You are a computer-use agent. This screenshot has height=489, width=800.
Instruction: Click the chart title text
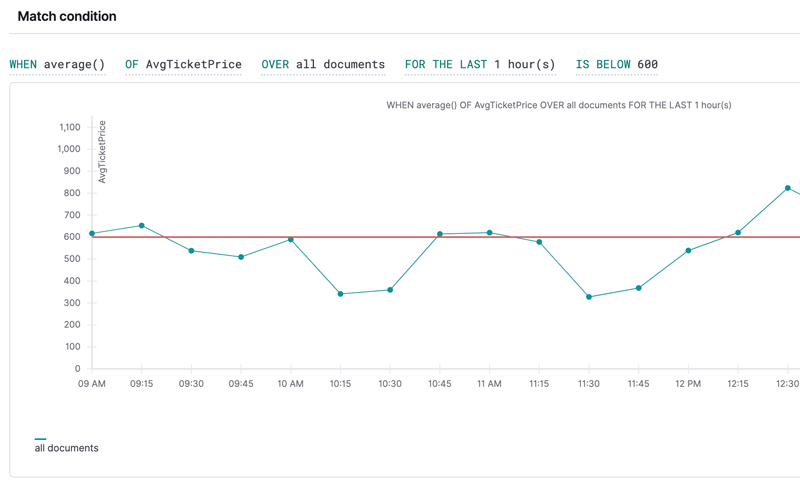tap(559, 105)
